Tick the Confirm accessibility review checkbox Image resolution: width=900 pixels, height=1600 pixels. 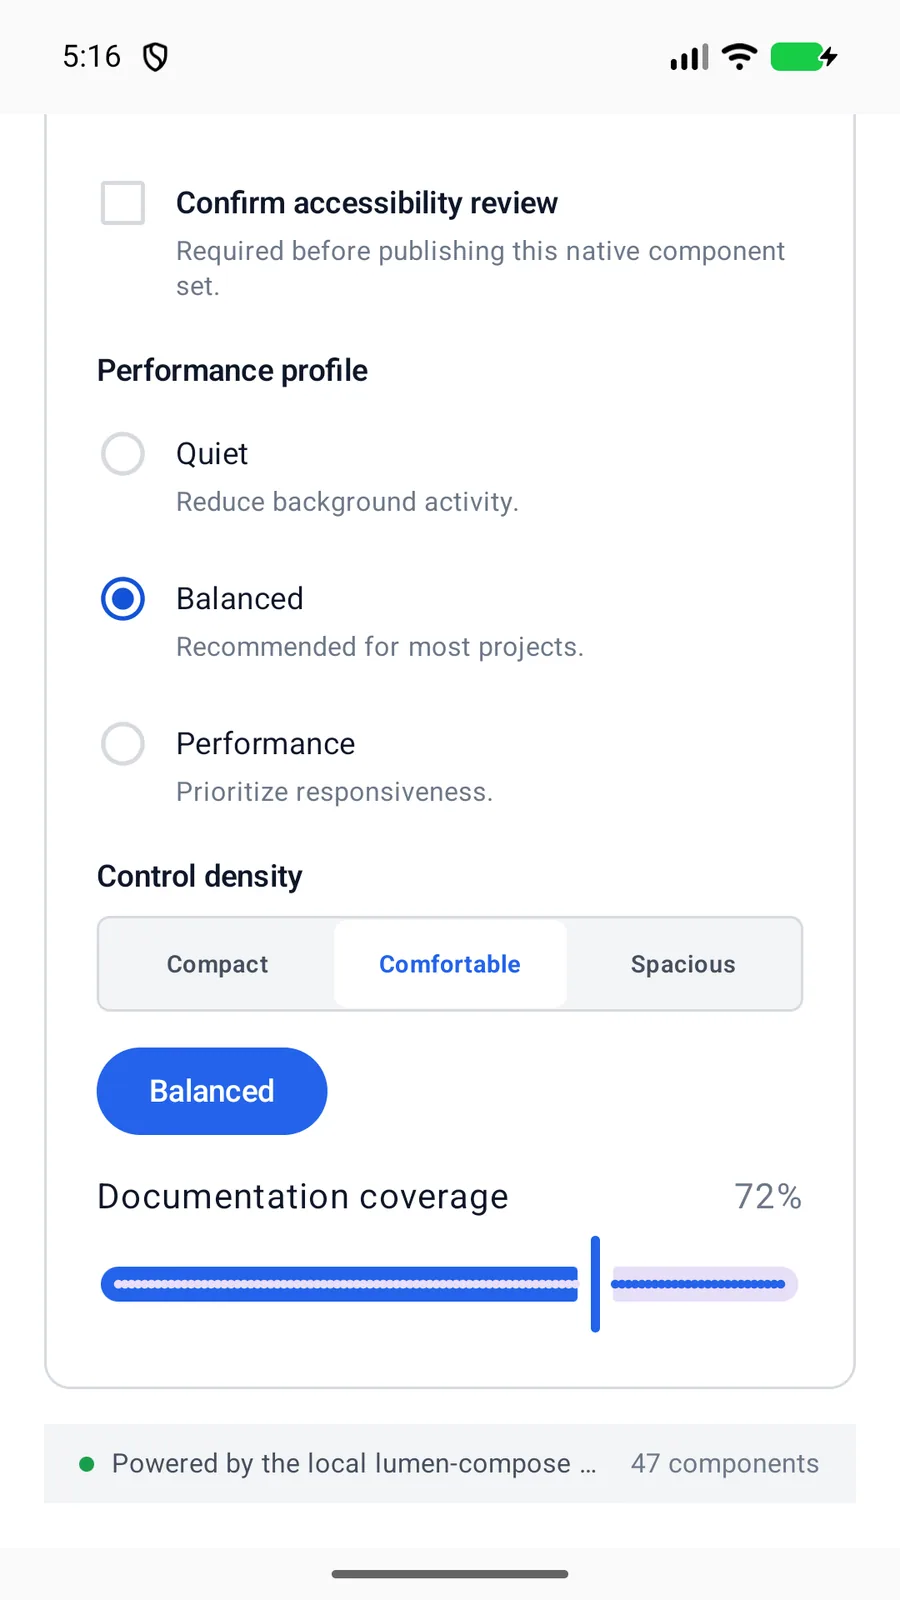[123, 203]
